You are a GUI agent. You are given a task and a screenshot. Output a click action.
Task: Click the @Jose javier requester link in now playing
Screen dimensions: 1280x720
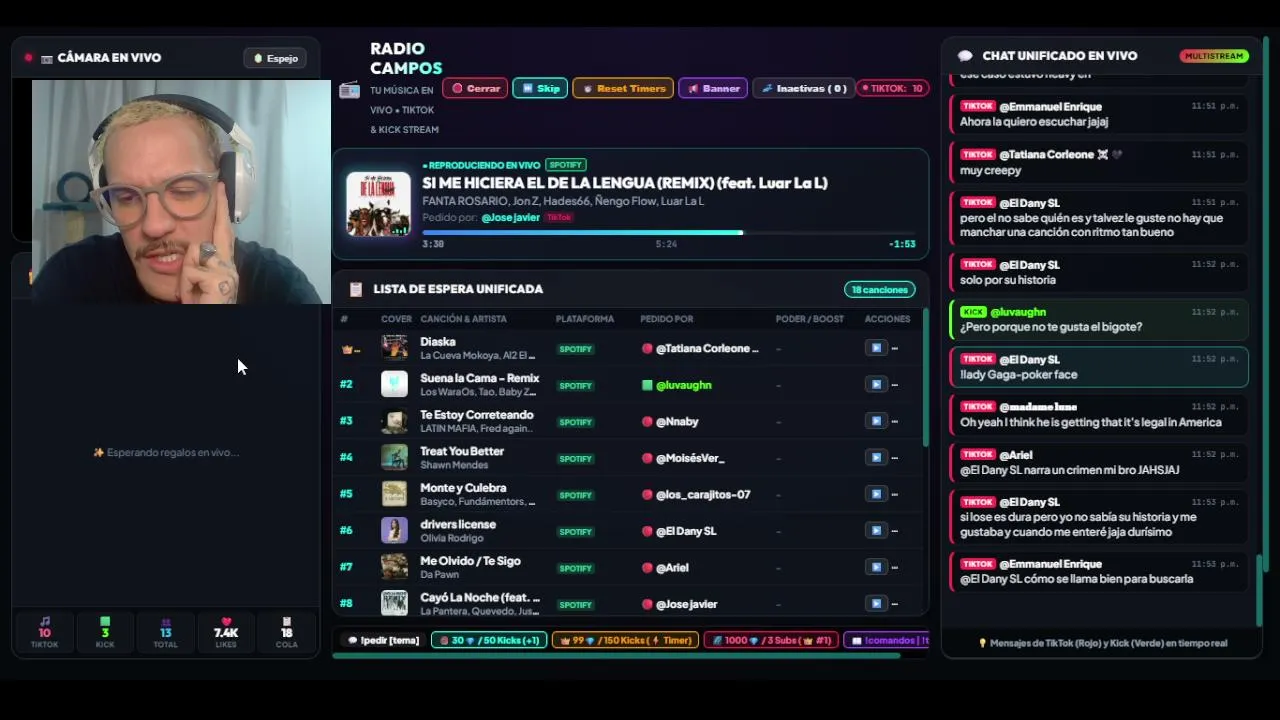coord(510,217)
